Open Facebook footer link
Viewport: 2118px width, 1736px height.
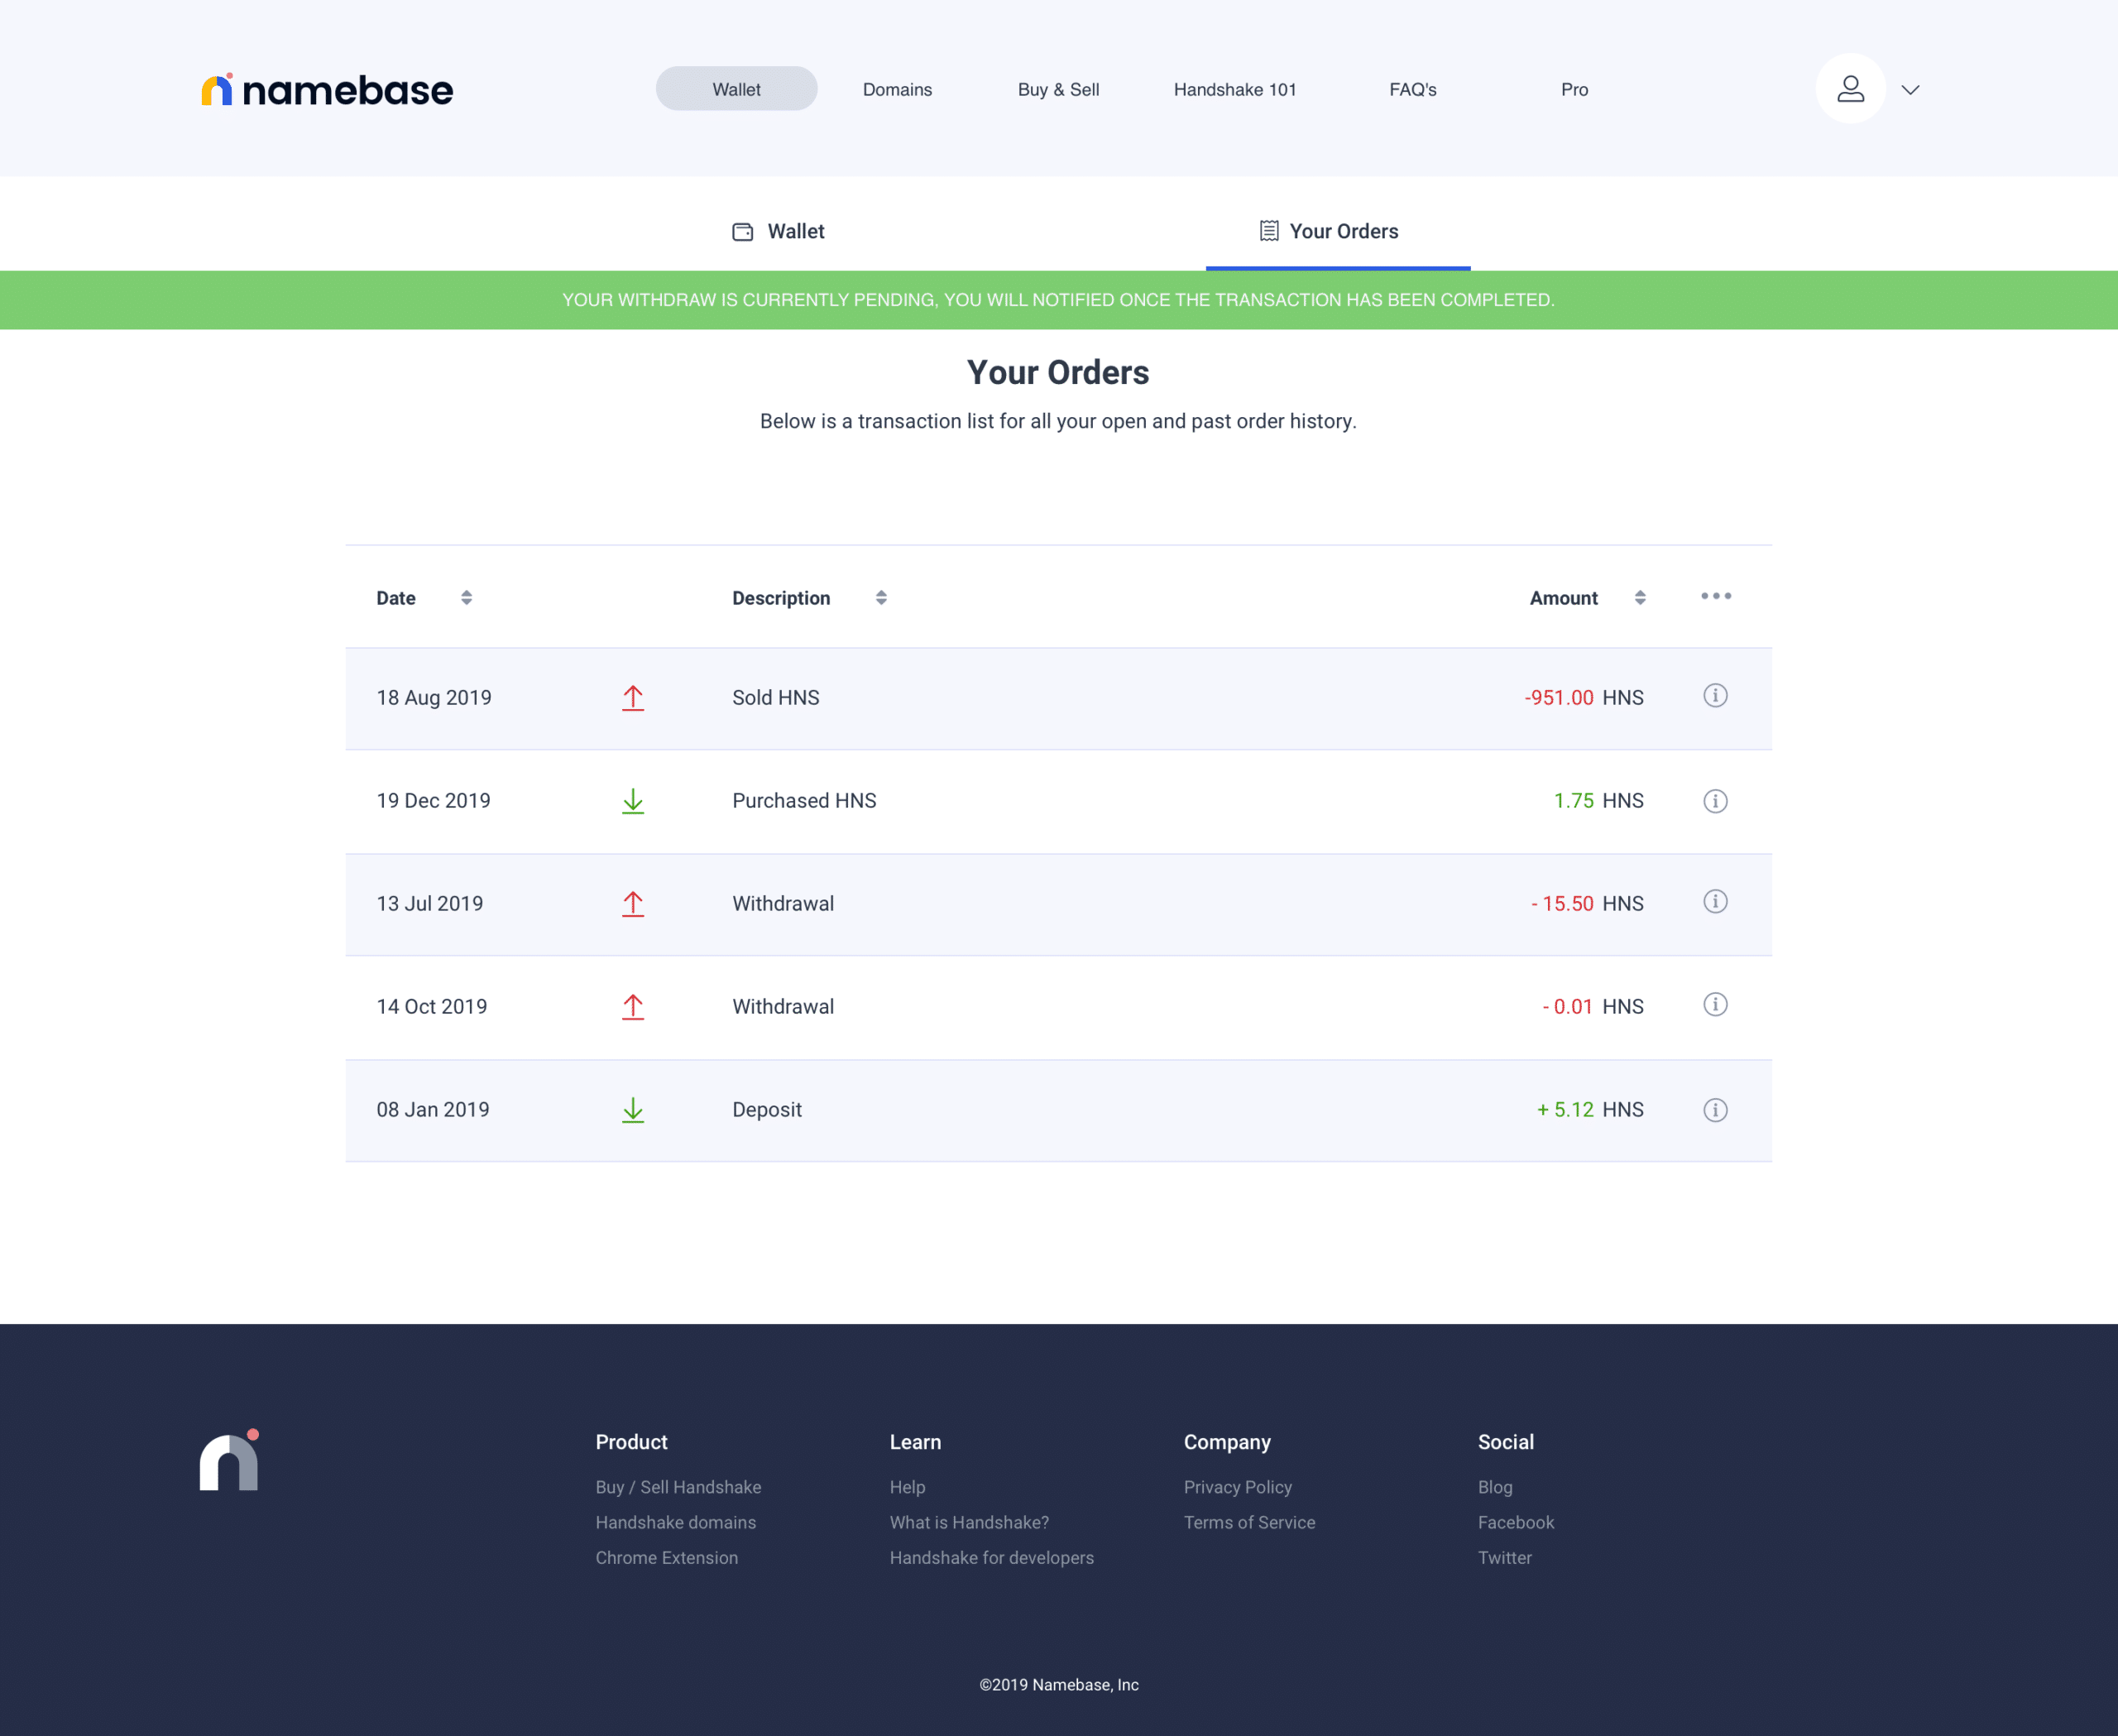click(x=1516, y=1522)
